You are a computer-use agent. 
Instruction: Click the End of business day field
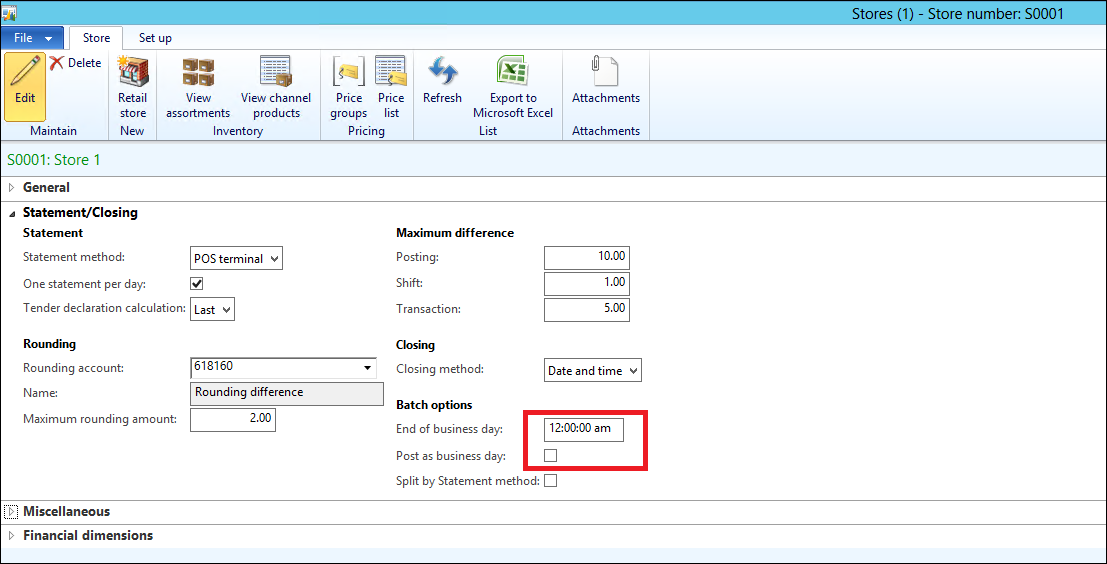click(584, 428)
